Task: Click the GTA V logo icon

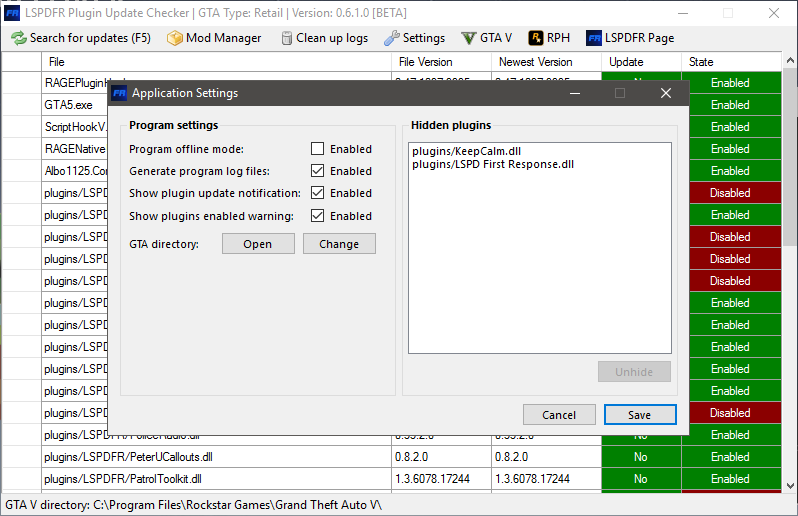Action: click(468, 38)
